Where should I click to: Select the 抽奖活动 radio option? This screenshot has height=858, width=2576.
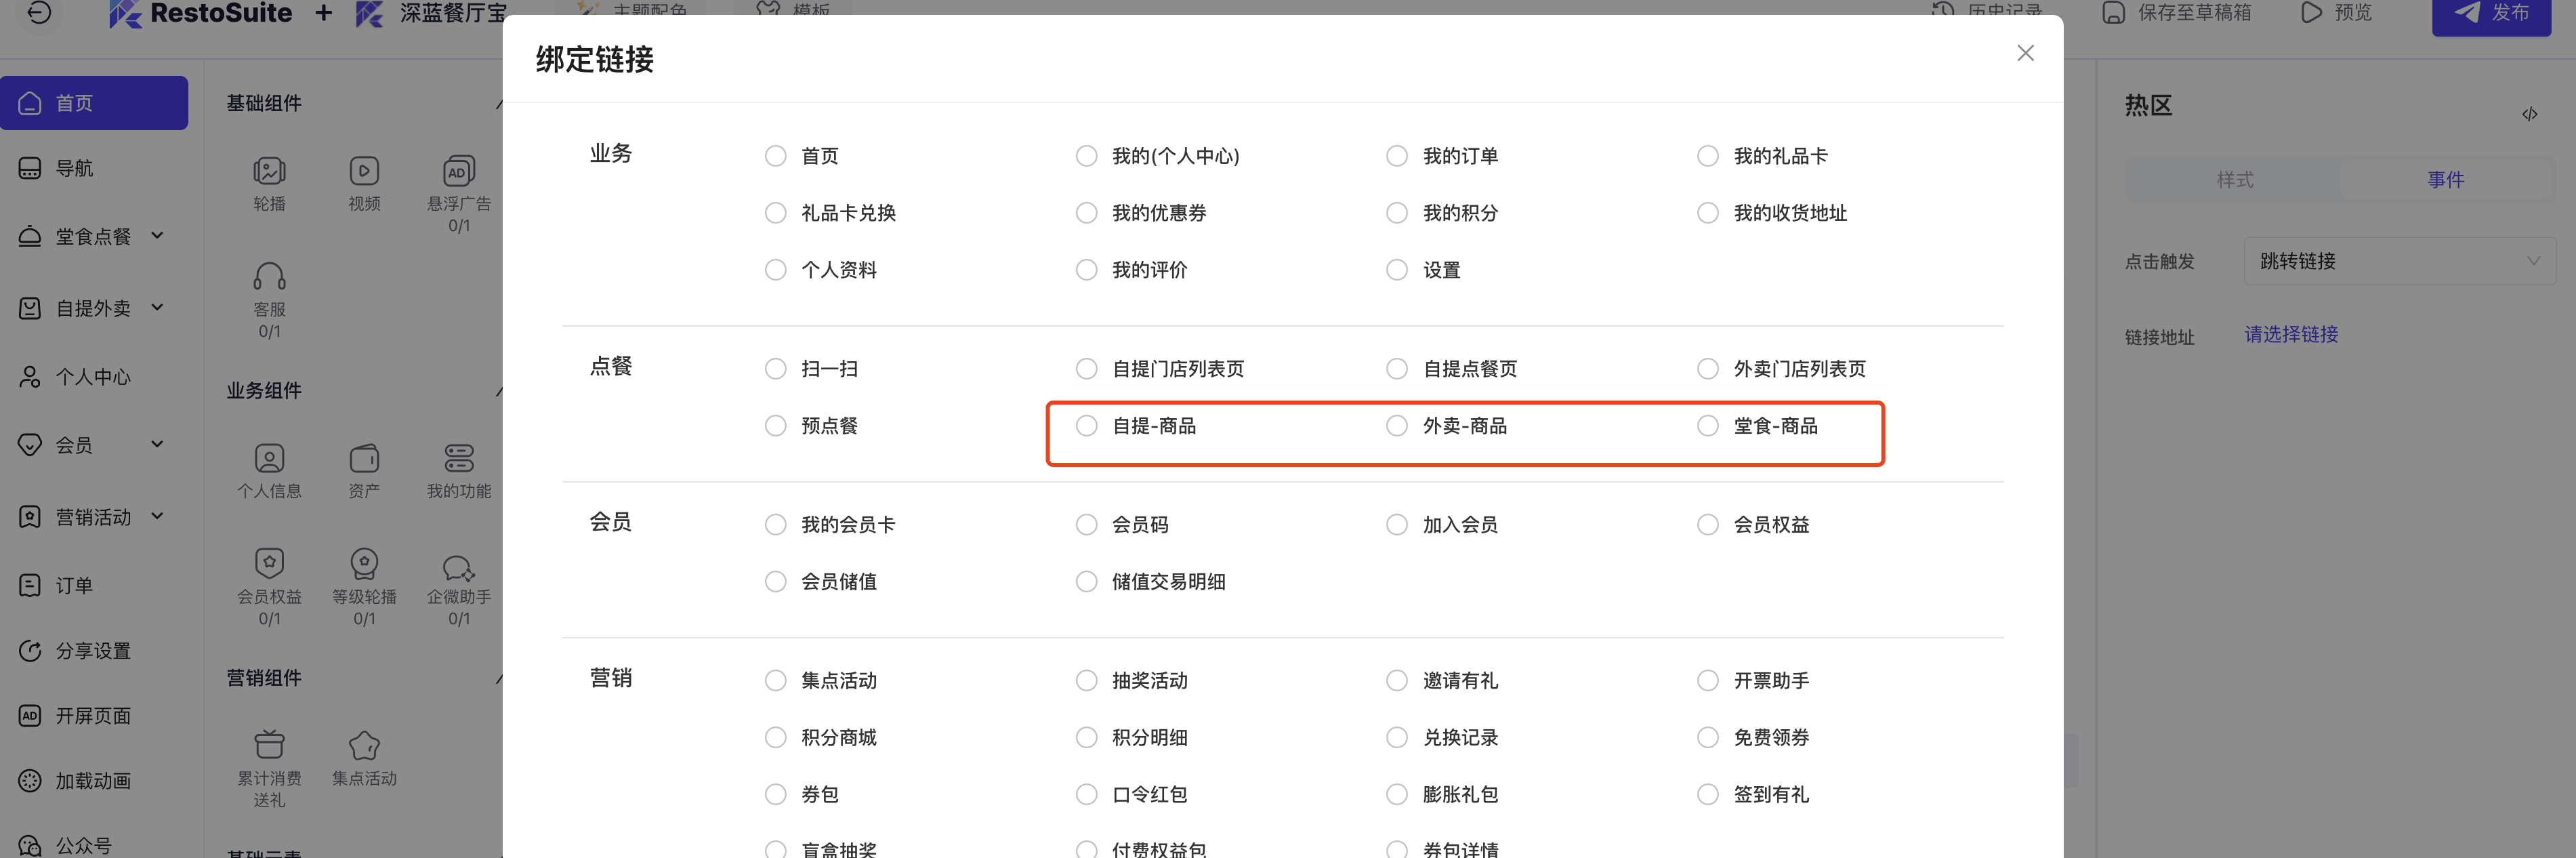1086,681
